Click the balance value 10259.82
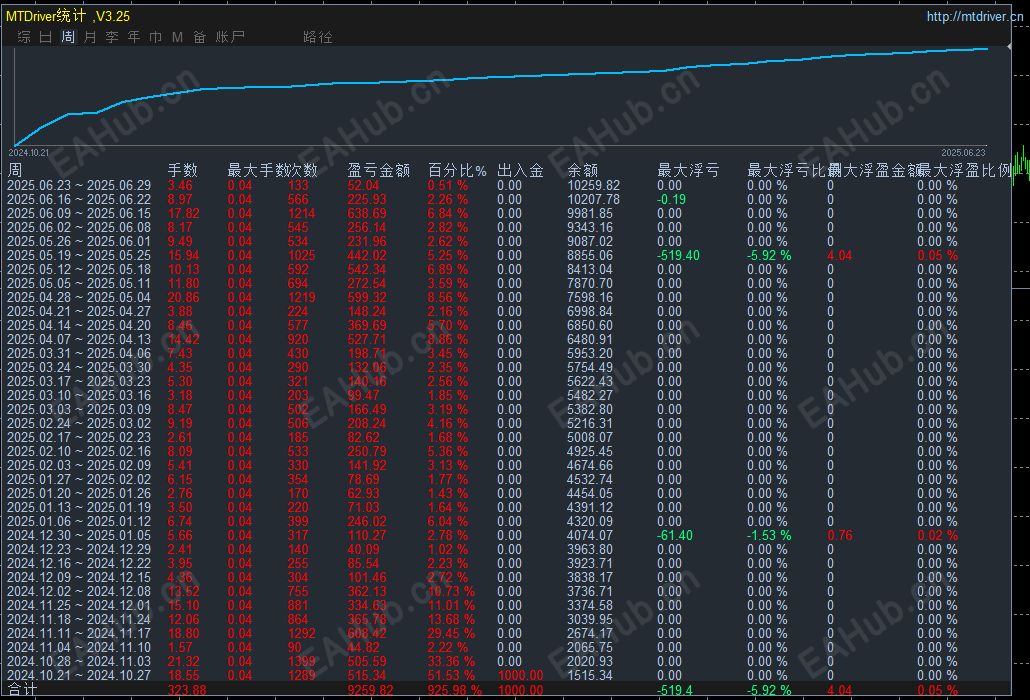The height and width of the screenshot is (700, 1030). click(594, 186)
